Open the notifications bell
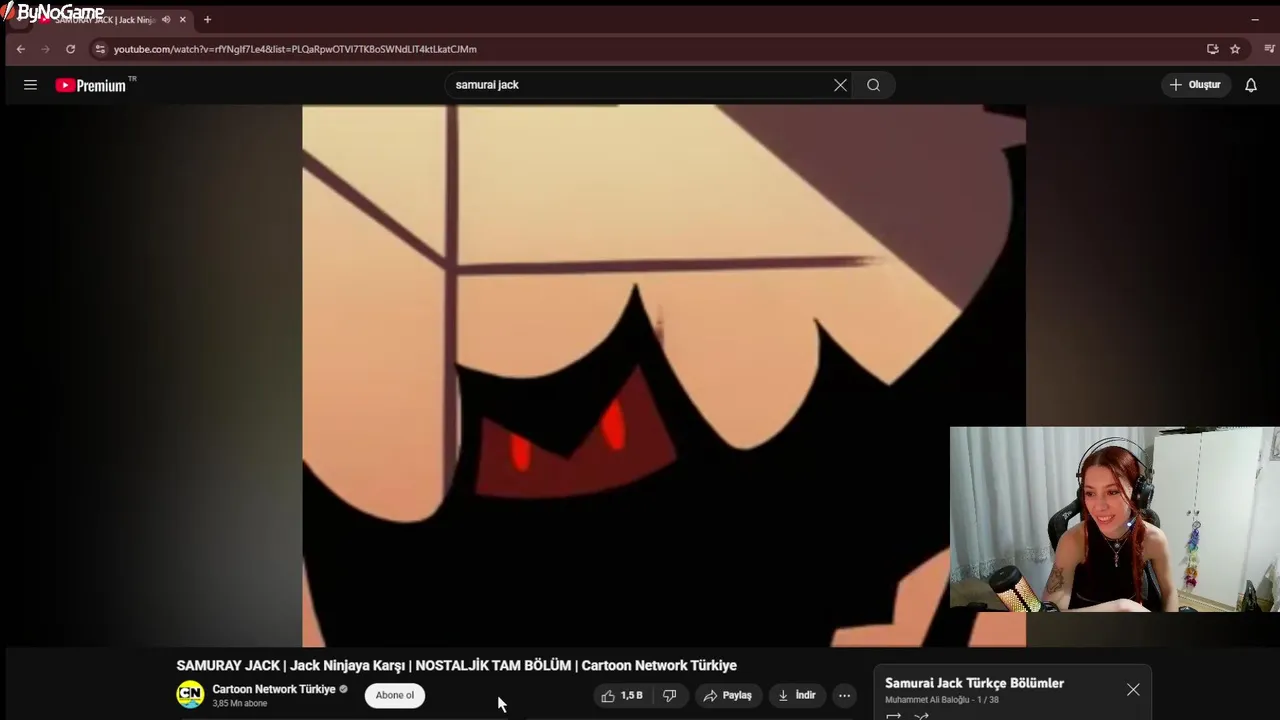 pos(1250,85)
